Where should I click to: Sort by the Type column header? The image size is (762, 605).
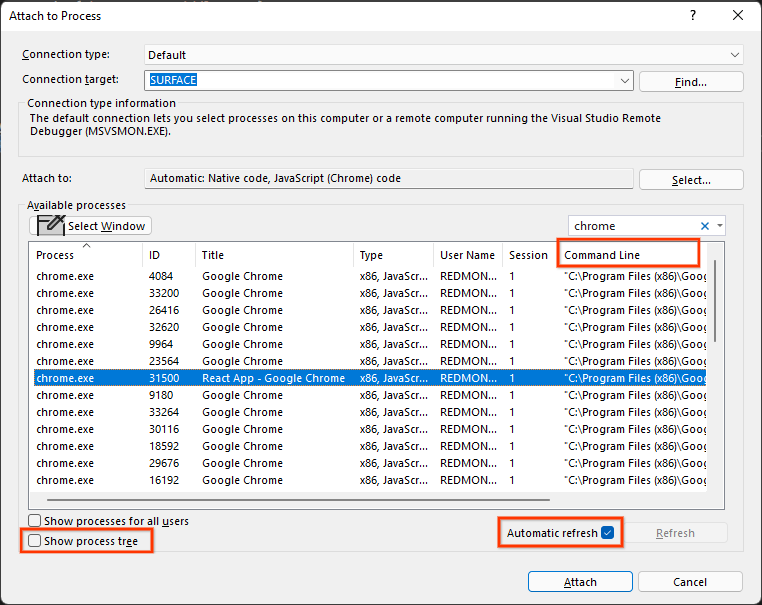click(394, 255)
